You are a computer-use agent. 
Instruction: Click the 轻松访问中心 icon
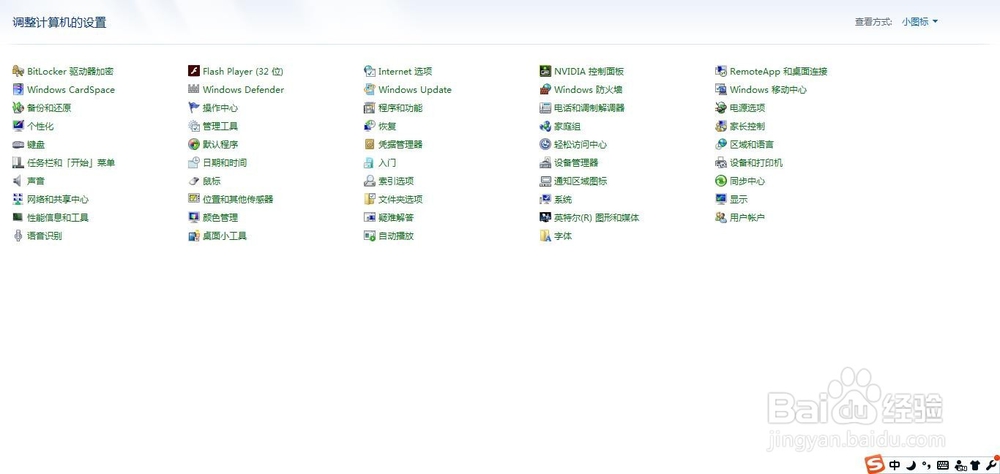[545, 144]
